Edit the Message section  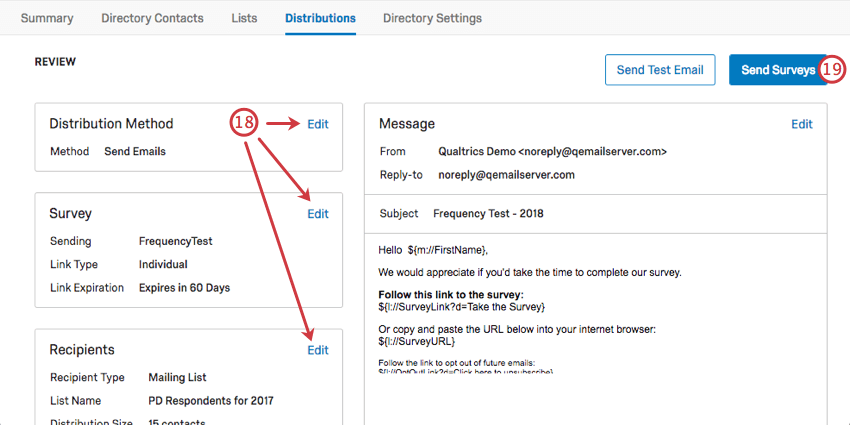click(802, 124)
